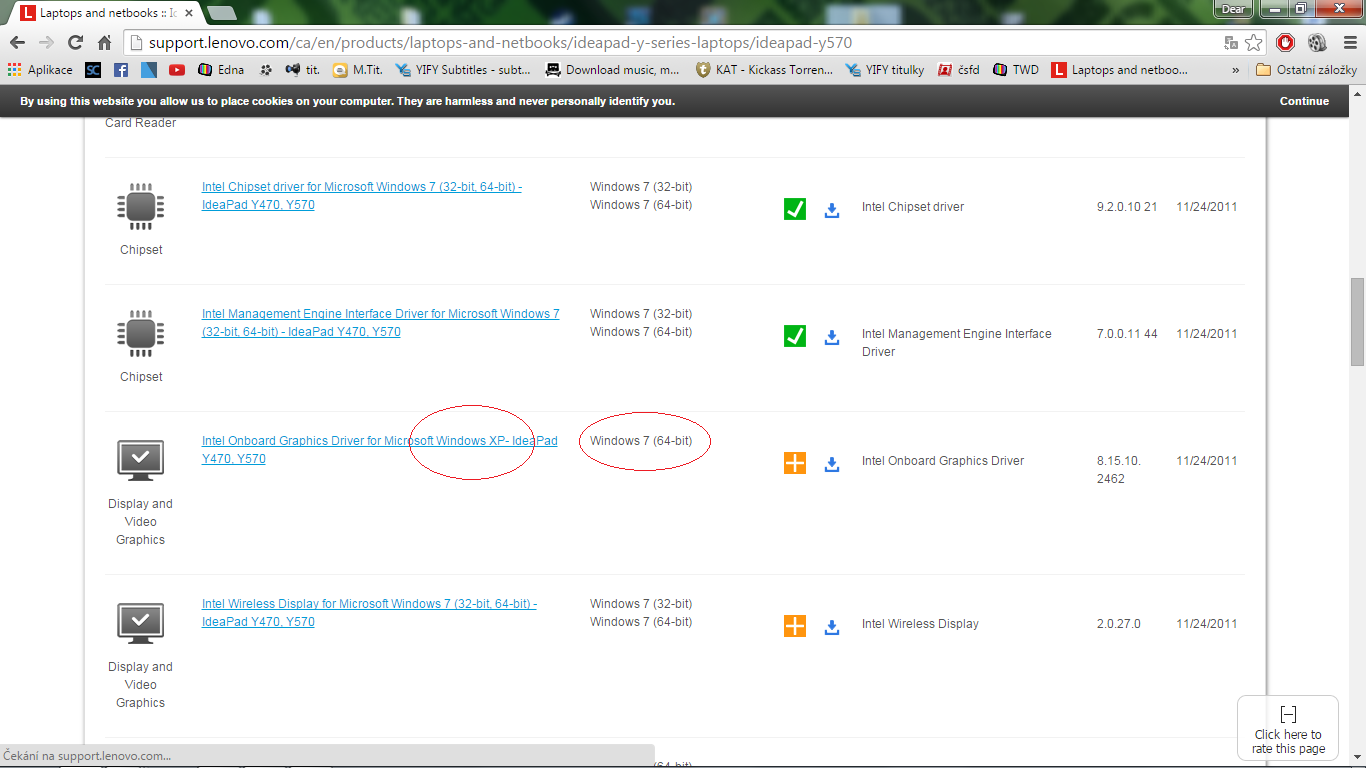This screenshot has width=1366, height=768.
Task: Open the YouTube bookmark icon
Action: 177,70
